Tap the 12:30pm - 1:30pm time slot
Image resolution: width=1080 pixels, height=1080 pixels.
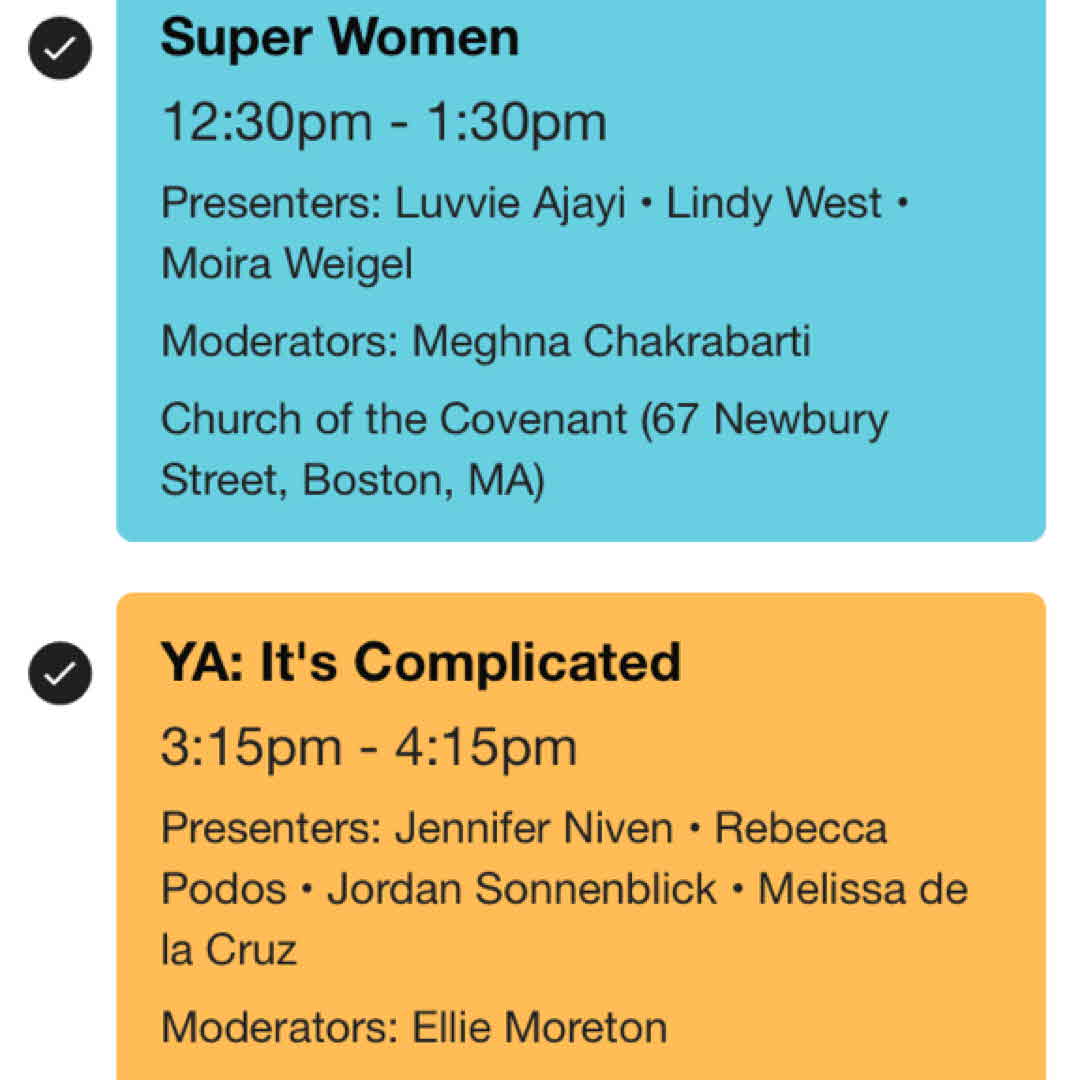[x=384, y=122]
